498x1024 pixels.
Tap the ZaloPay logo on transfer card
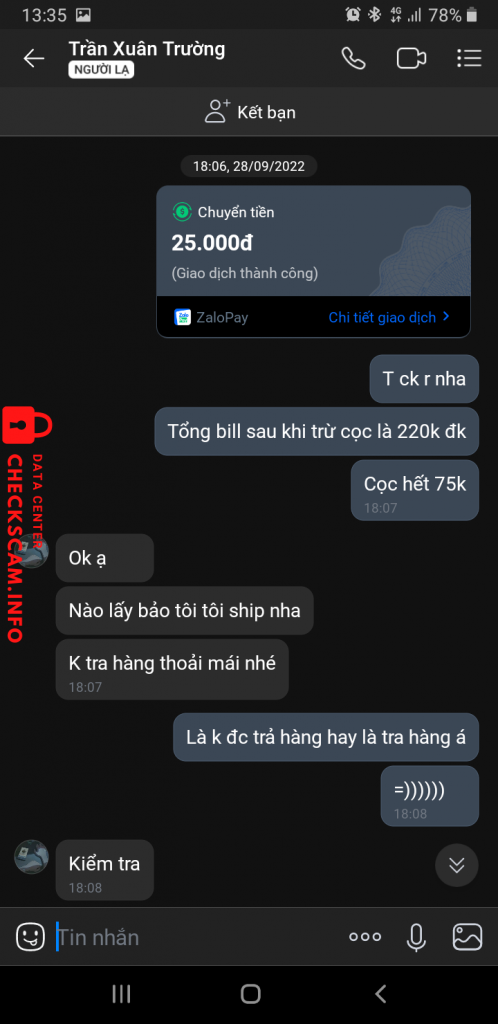[183, 317]
